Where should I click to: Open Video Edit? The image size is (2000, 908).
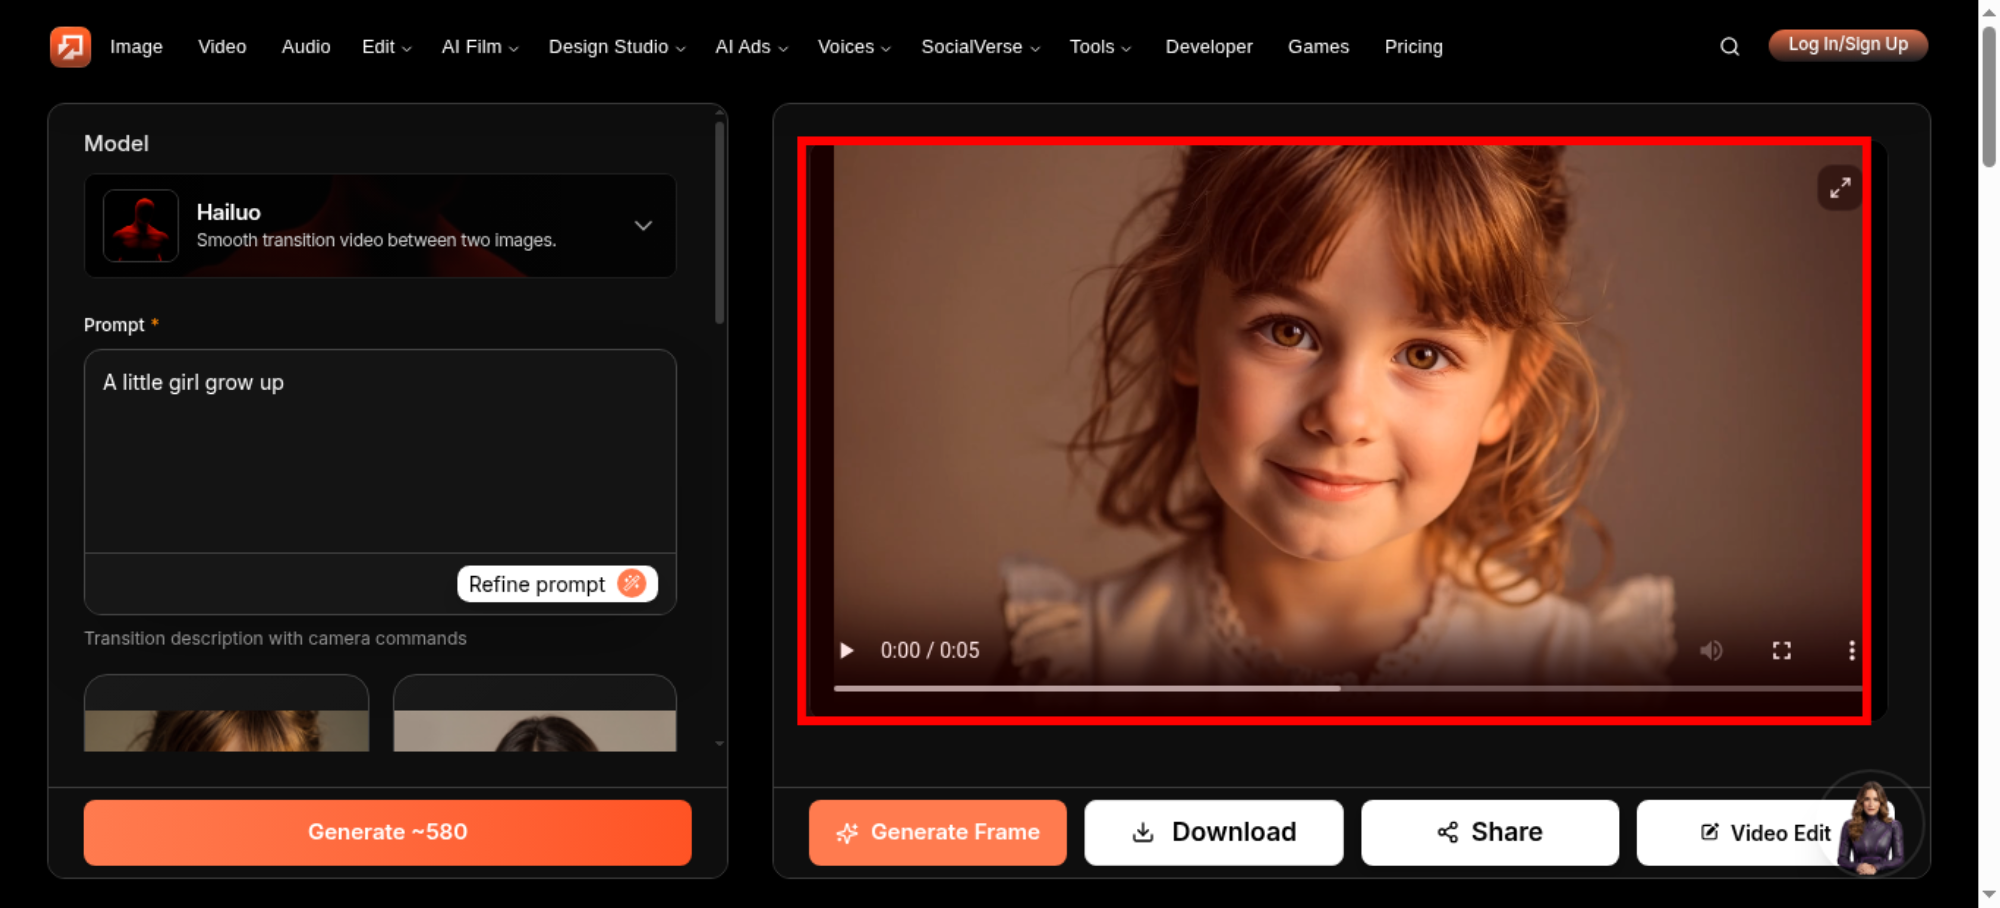pyautogui.click(x=1764, y=832)
